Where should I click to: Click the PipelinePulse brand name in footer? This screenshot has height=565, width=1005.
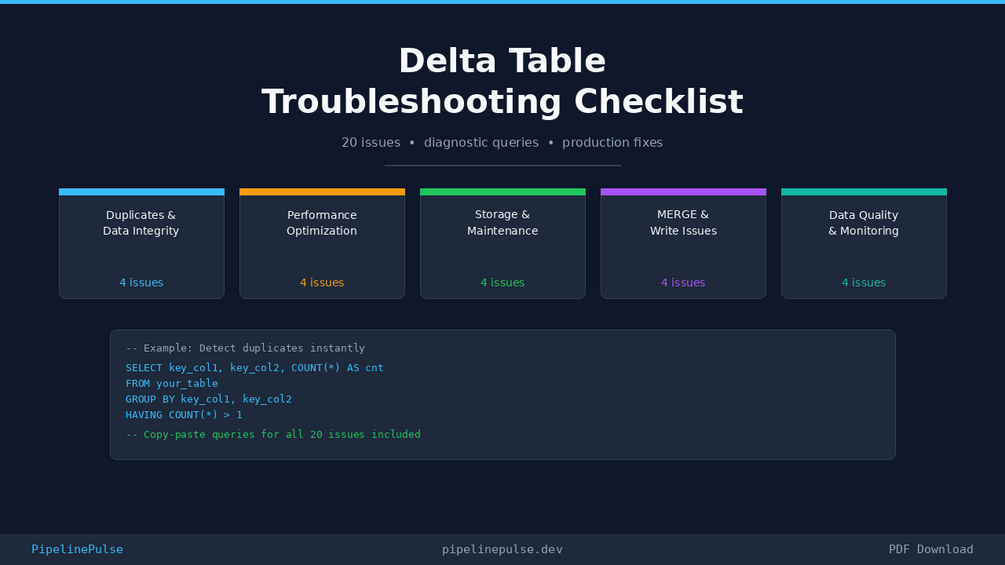pos(77,549)
